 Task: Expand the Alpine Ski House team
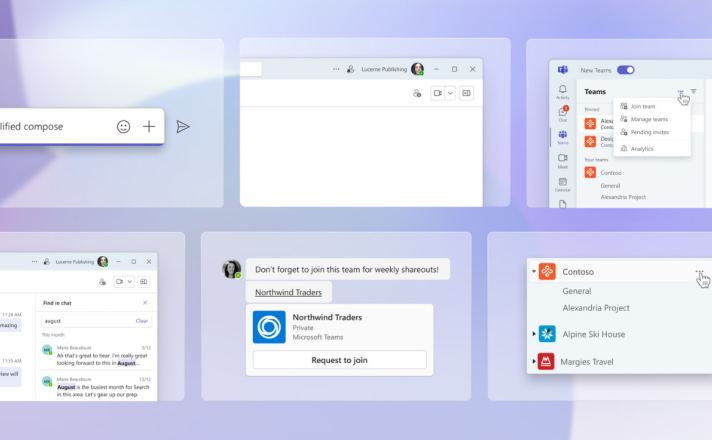534,334
